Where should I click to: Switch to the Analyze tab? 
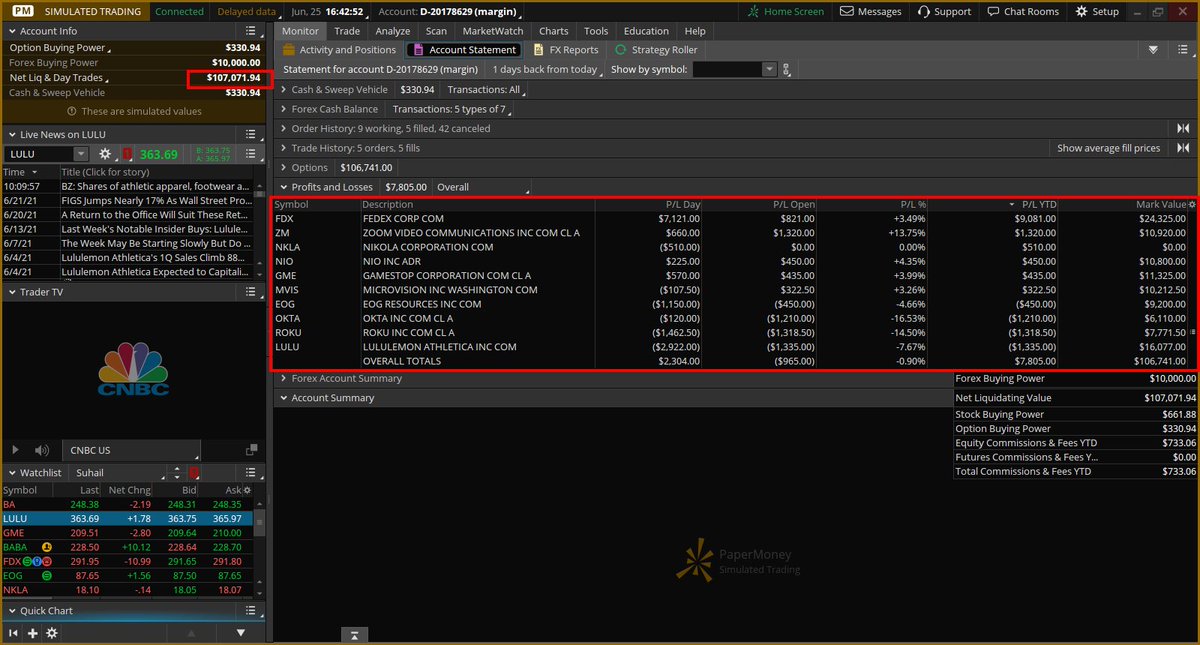pyautogui.click(x=393, y=31)
